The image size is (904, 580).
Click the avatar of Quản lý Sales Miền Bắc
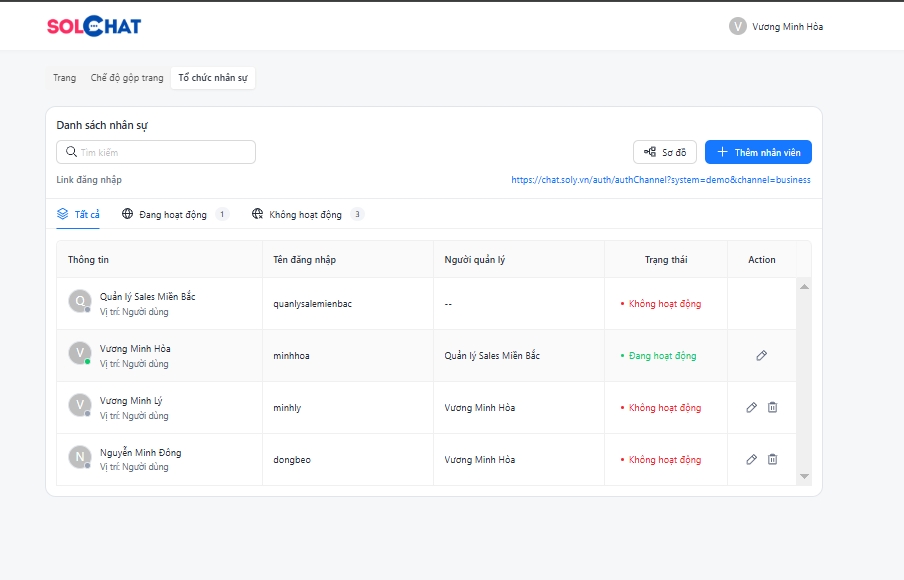click(80, 302)
